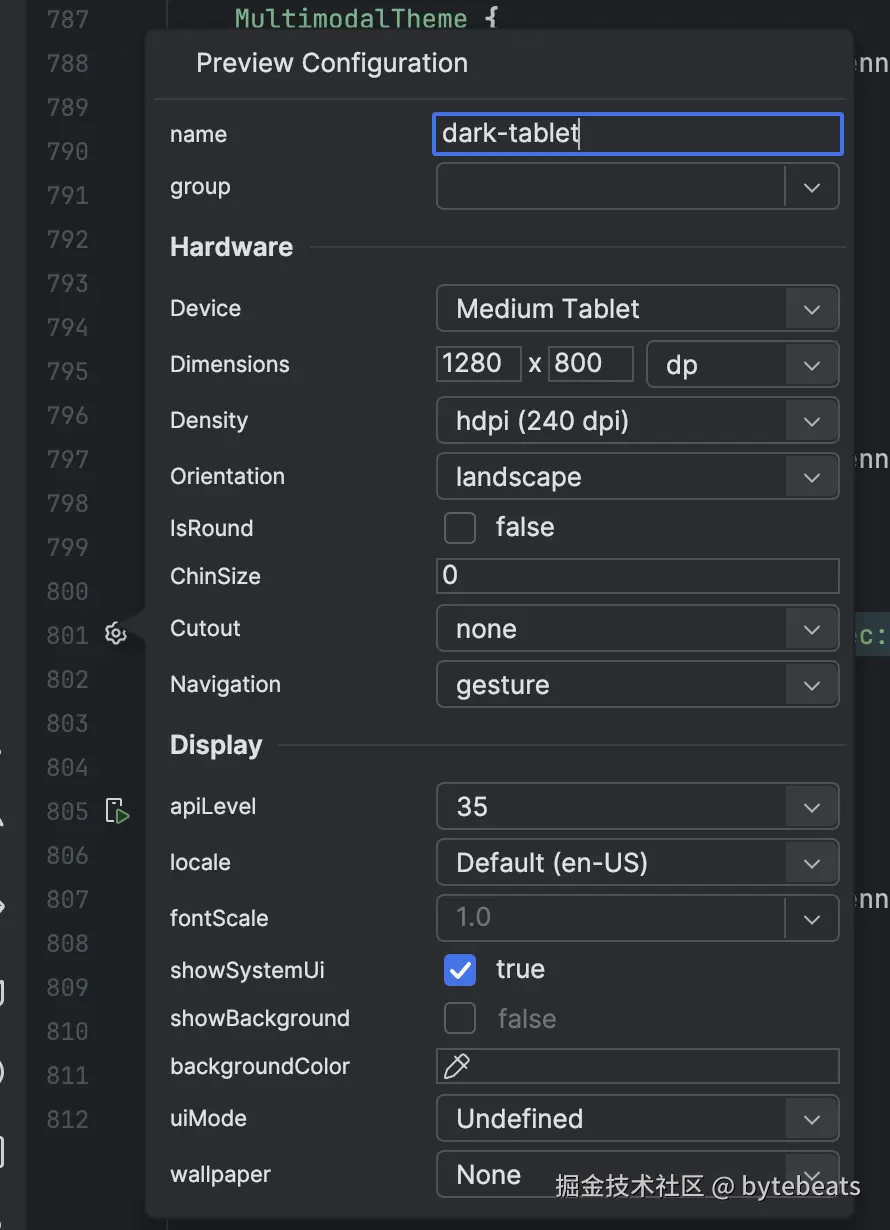Select the ChinSize value field
This screenshot has height=1230, width=890.
(637, 576)
